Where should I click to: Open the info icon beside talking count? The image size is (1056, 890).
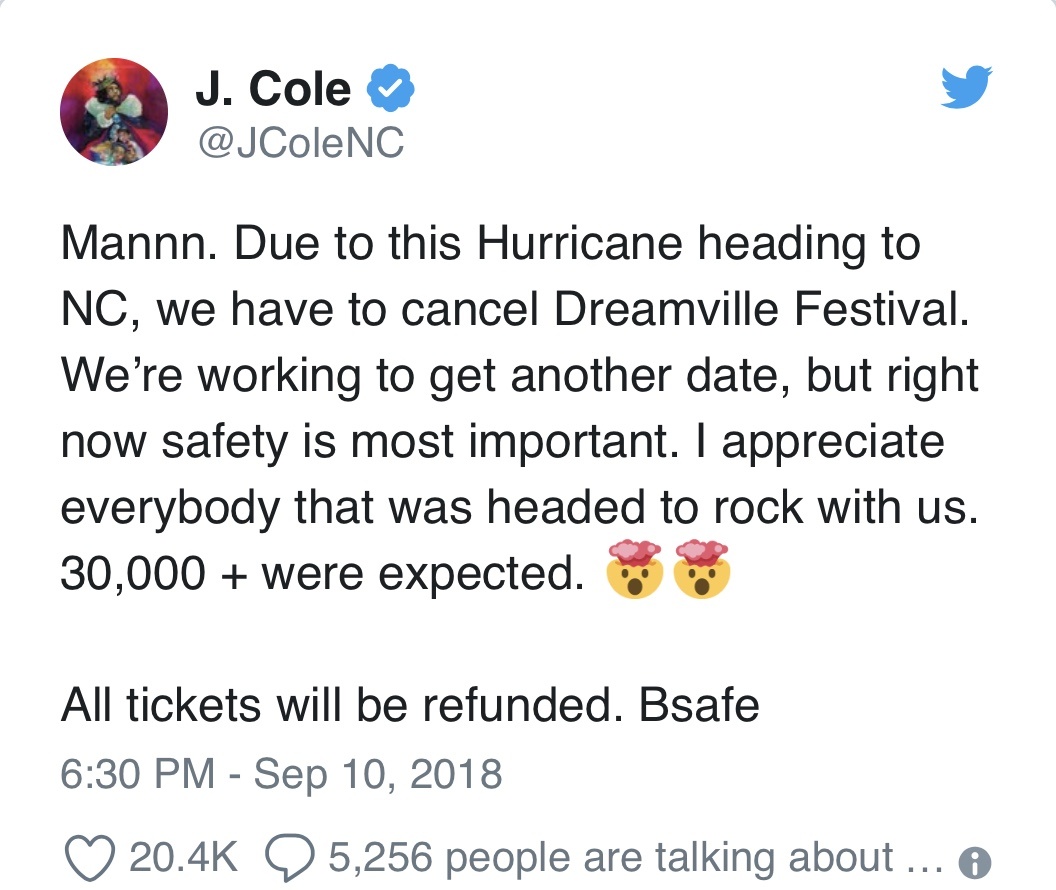coord(975,862)
